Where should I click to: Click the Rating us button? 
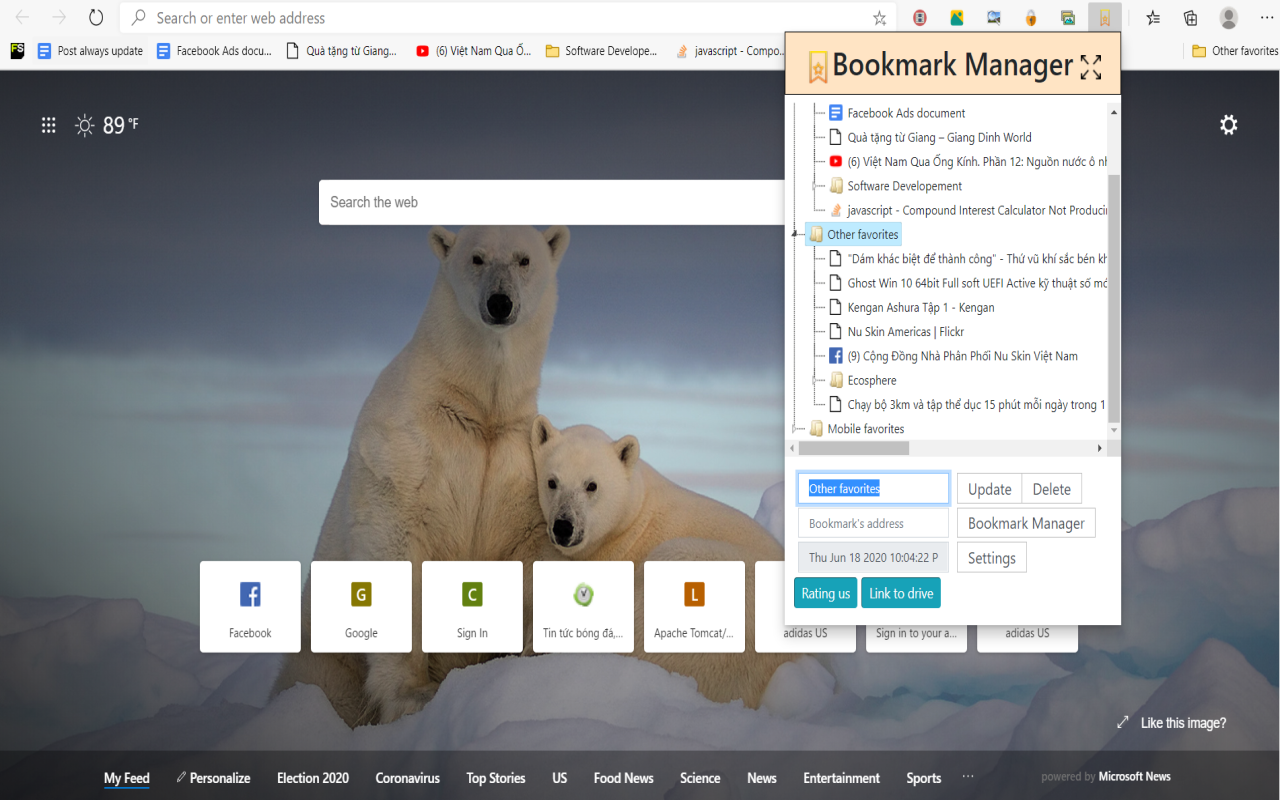825,593
